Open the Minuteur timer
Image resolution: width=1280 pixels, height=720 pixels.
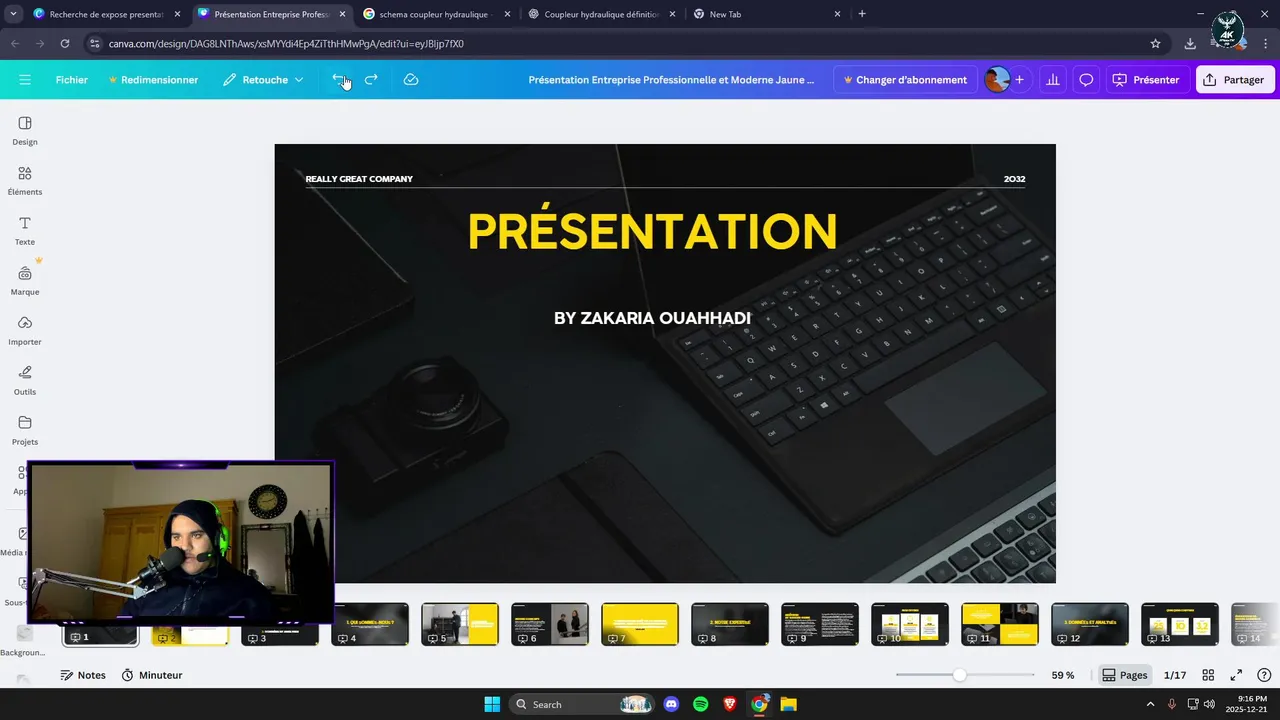pos(152,675)
